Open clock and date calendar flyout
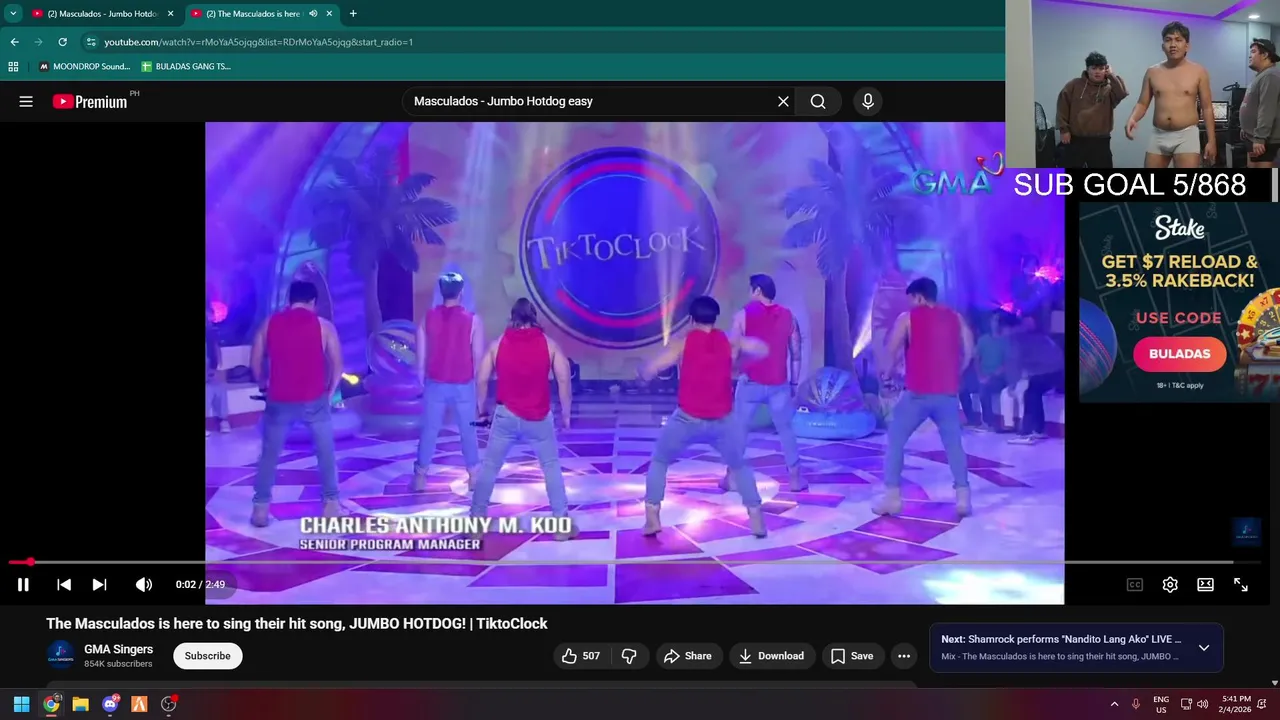 1236,704
